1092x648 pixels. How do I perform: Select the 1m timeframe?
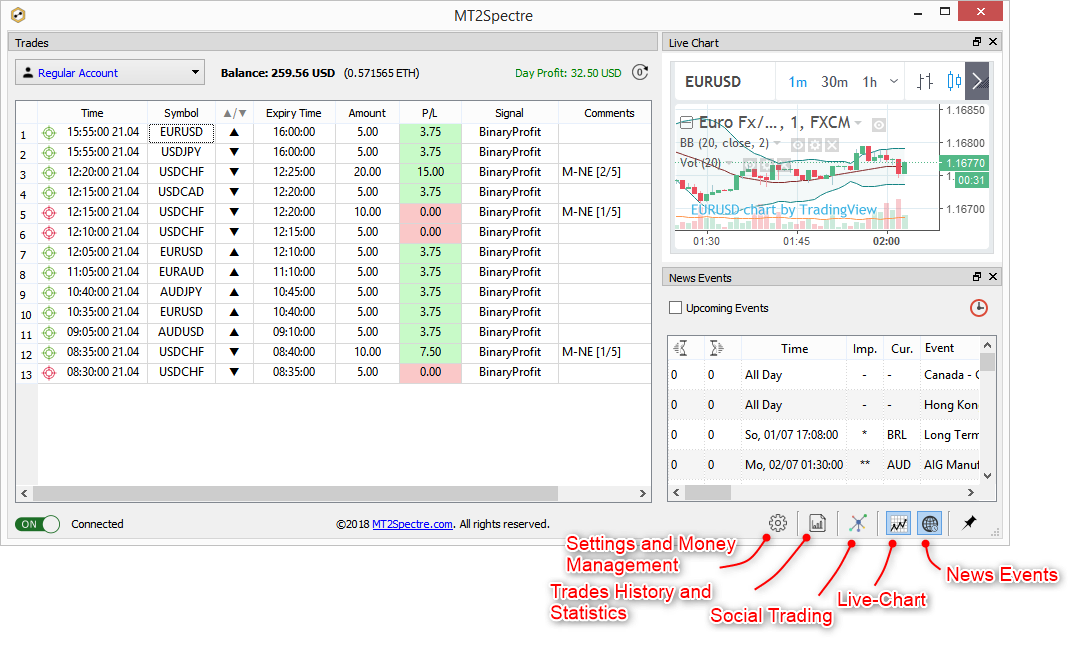(797, 82)
